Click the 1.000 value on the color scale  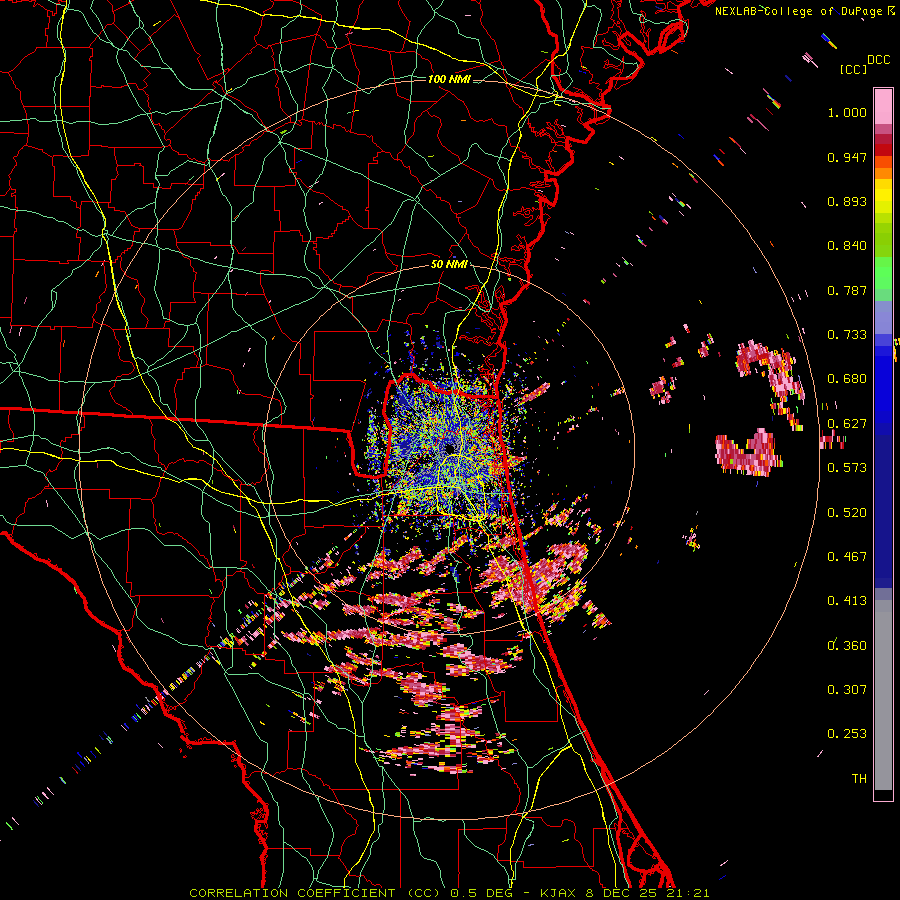[x=847, y=112]
